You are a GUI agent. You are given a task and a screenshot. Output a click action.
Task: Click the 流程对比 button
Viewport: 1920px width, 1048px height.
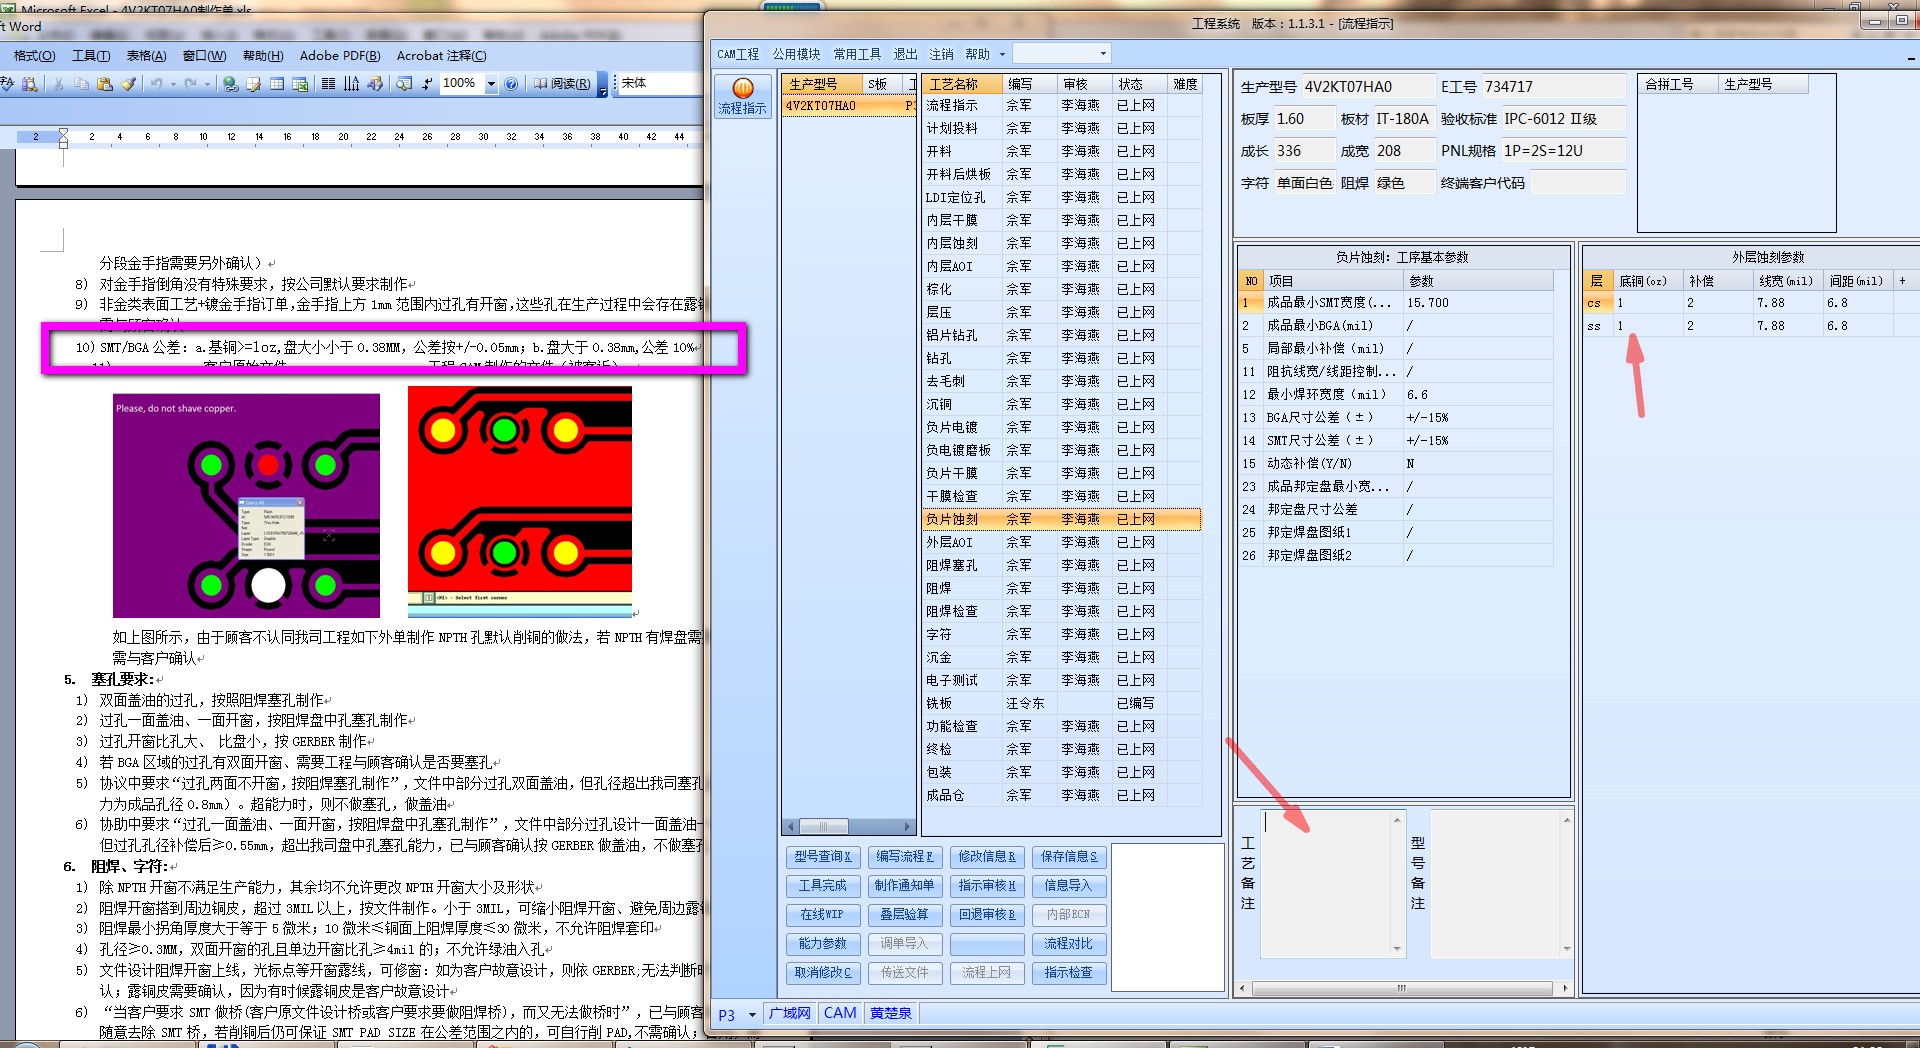1068,943
